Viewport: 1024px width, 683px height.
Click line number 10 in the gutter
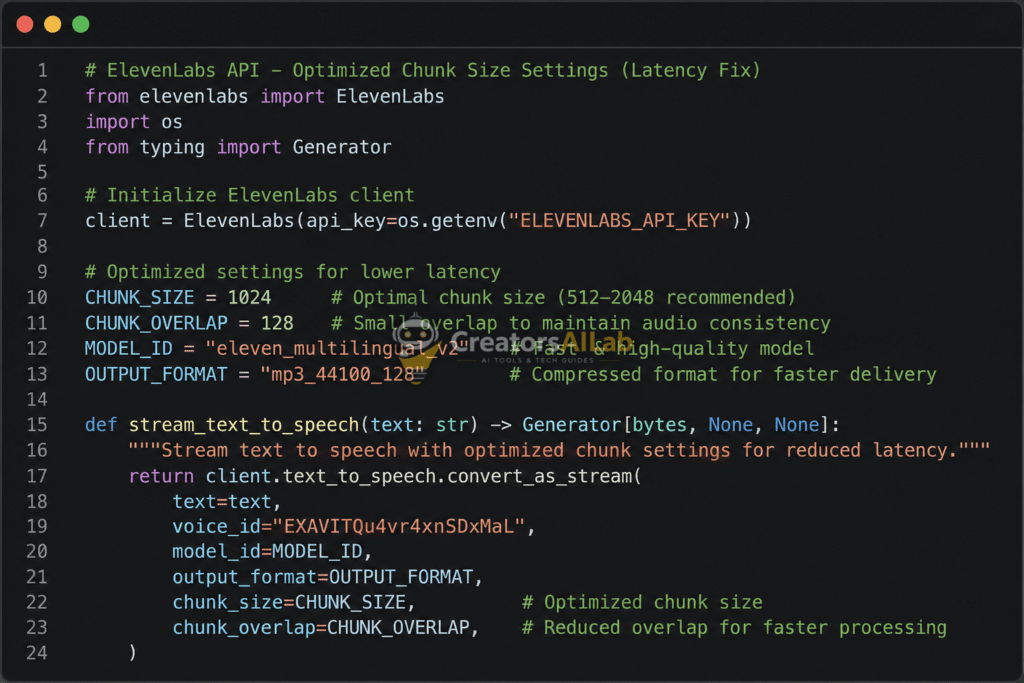(37, 298)
